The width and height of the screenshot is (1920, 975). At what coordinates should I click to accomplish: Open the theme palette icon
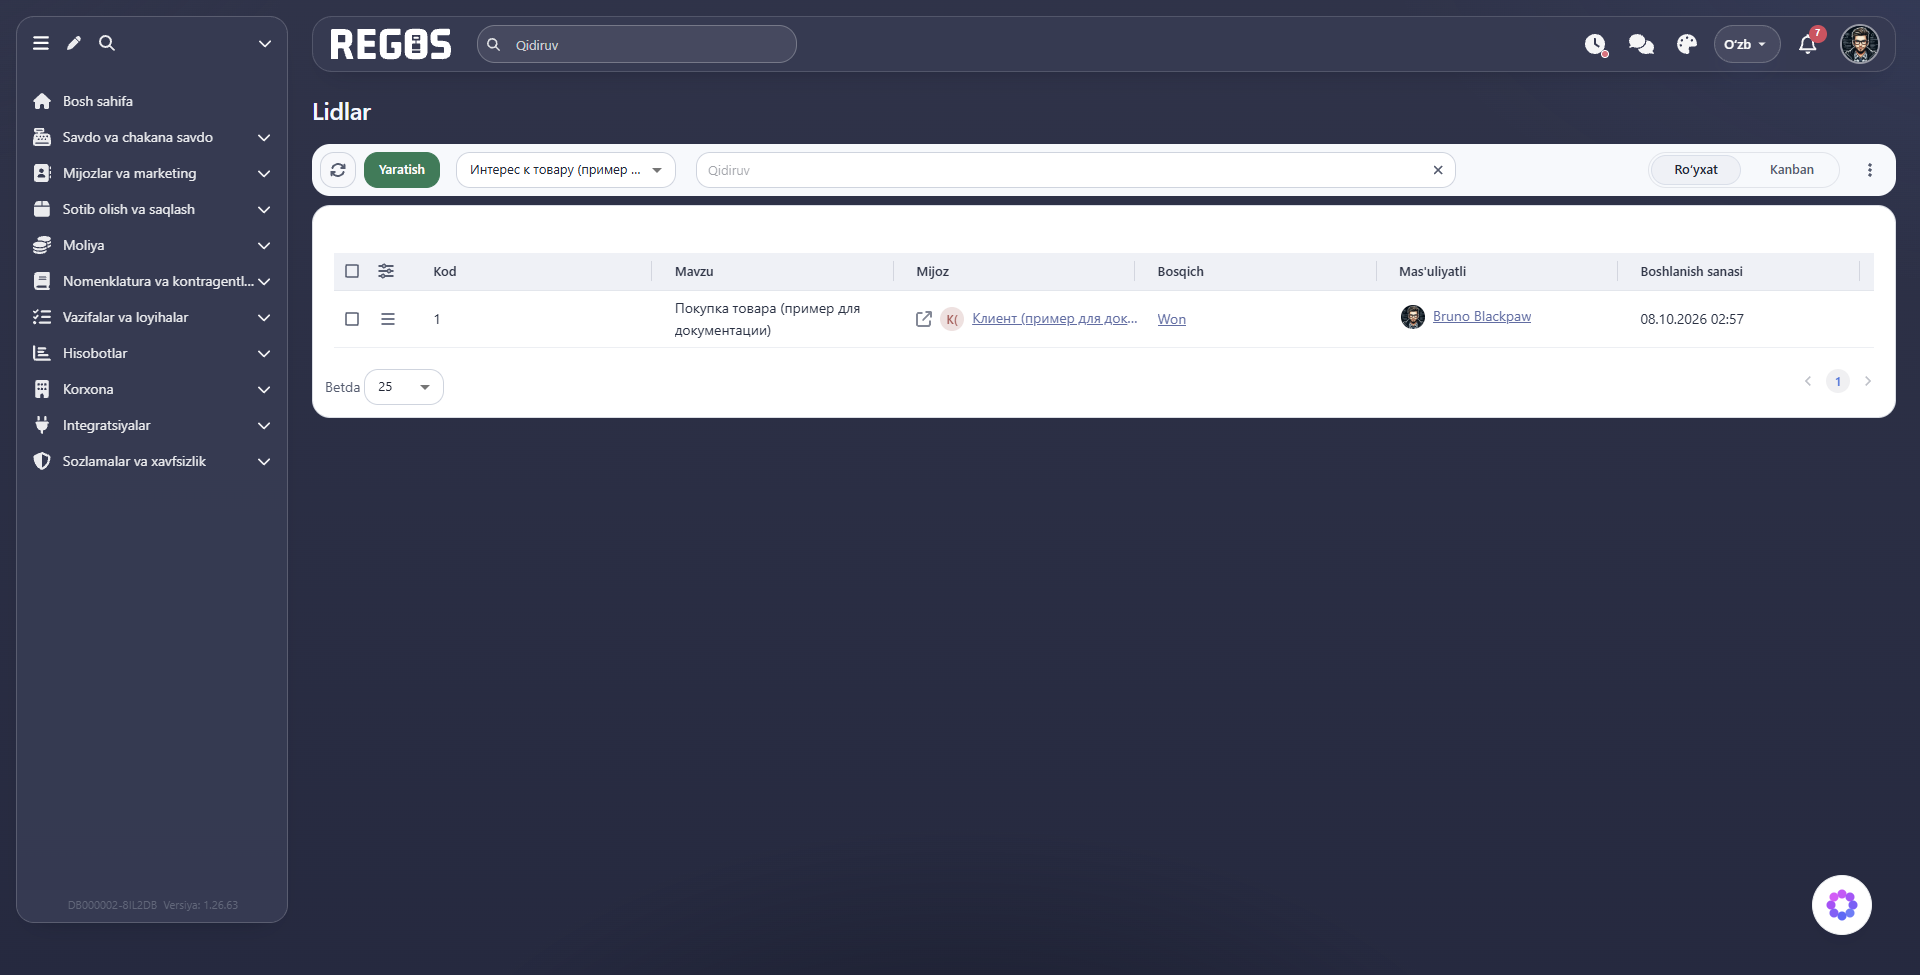click(1687, 44)
